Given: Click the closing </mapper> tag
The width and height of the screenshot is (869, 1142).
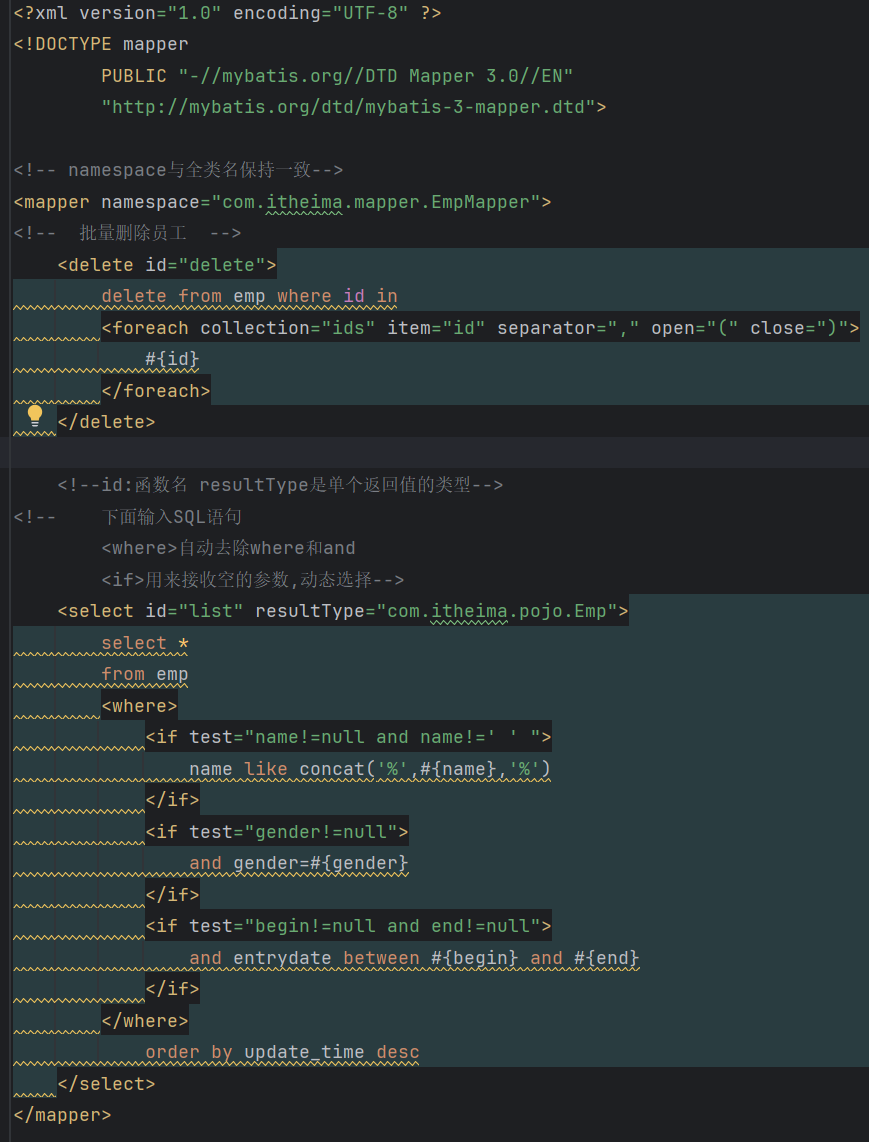Looking at the screenshot, I should click(63, 1115).
